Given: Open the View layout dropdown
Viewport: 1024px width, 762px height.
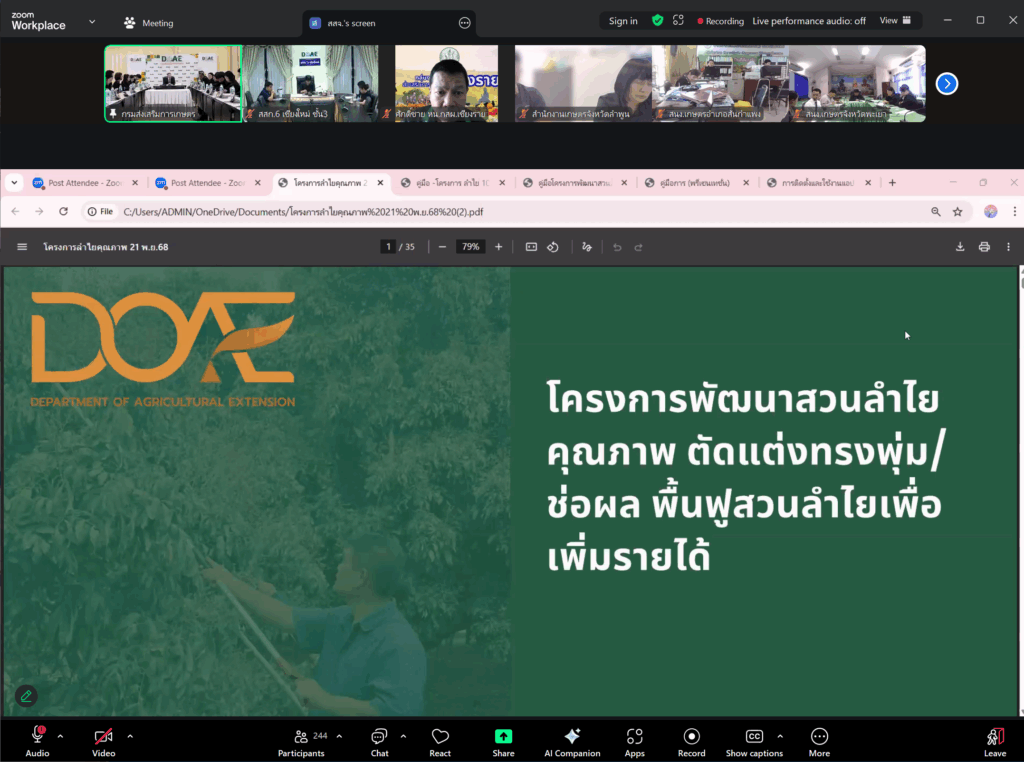Looking at the screenshot, I should (895, 20).
